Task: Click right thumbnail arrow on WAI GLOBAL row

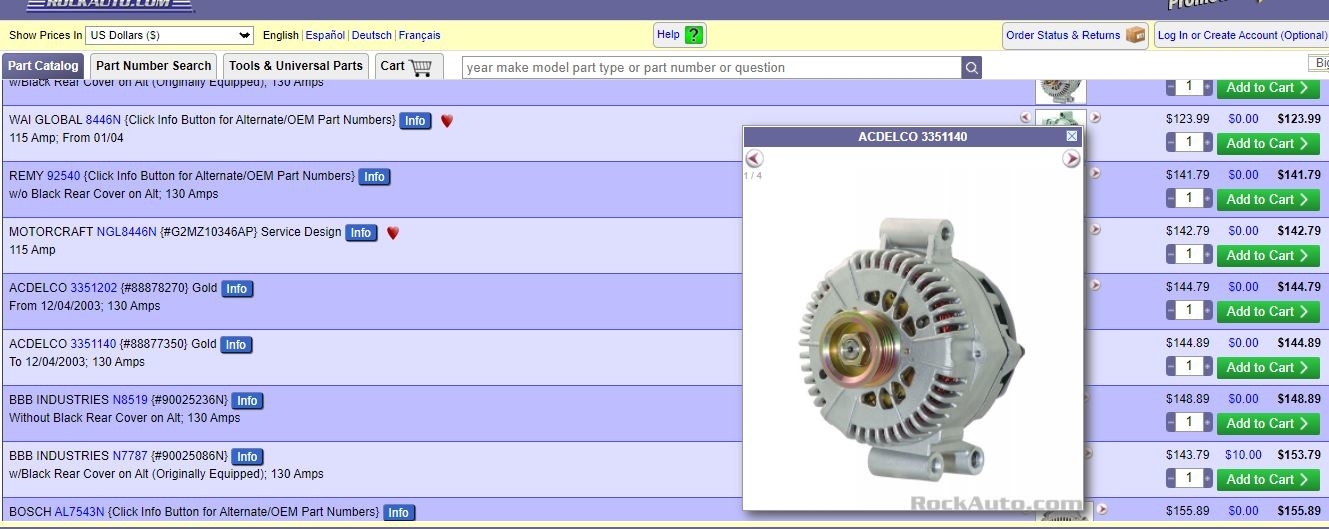Action: (x=1095, y=117)
